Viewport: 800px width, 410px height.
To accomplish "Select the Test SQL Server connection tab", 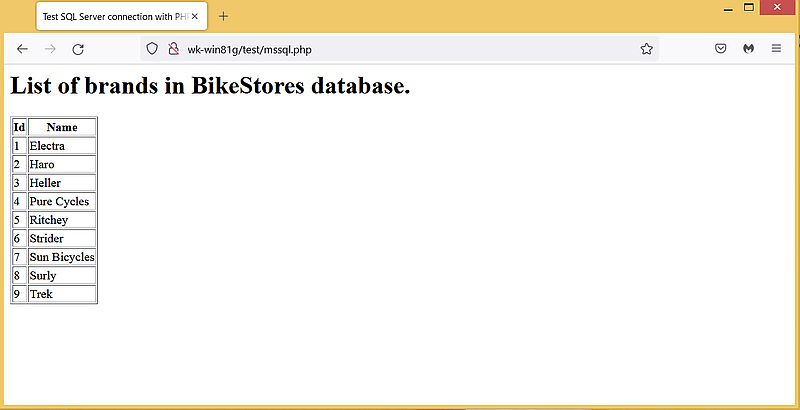I will [121, 16].
